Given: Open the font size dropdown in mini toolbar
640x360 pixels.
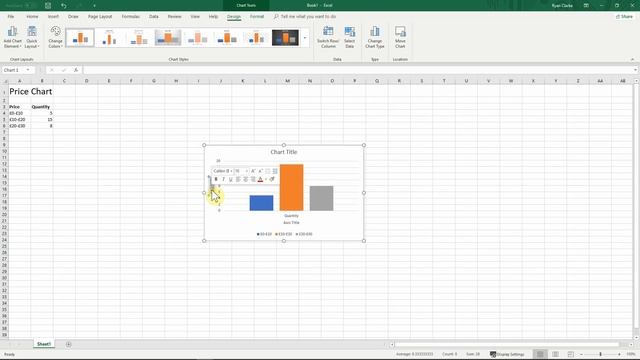Looking at the screenshot, I should pos(246,171).
